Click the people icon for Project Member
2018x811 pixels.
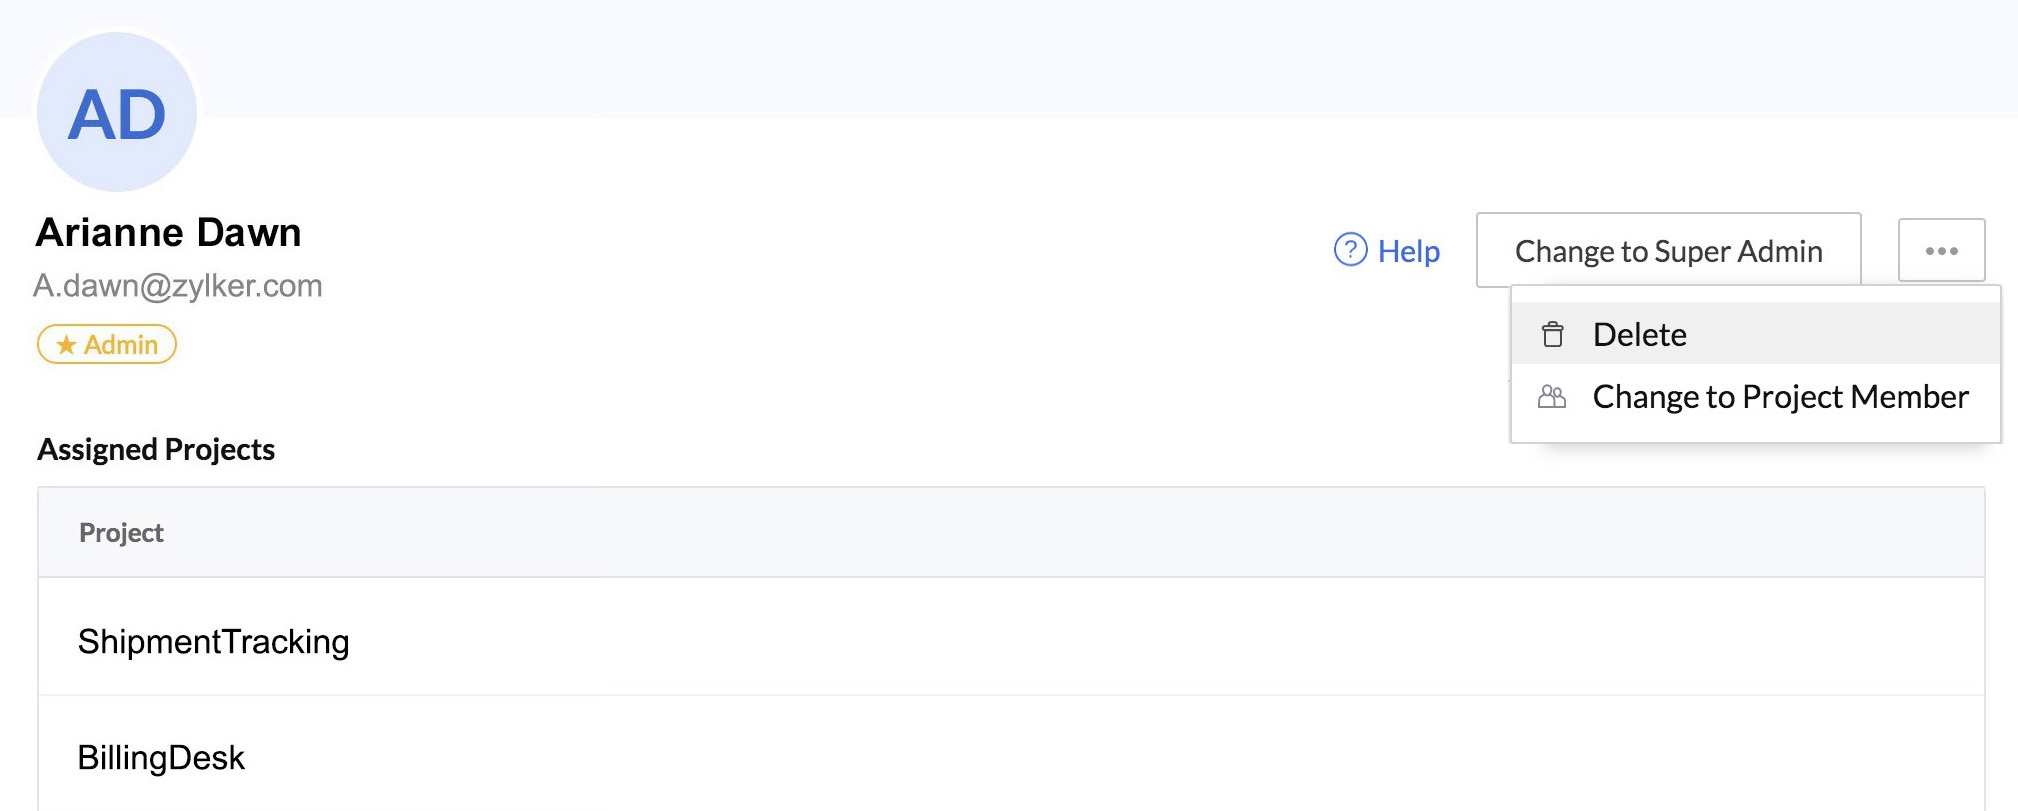coord(1552,397)
